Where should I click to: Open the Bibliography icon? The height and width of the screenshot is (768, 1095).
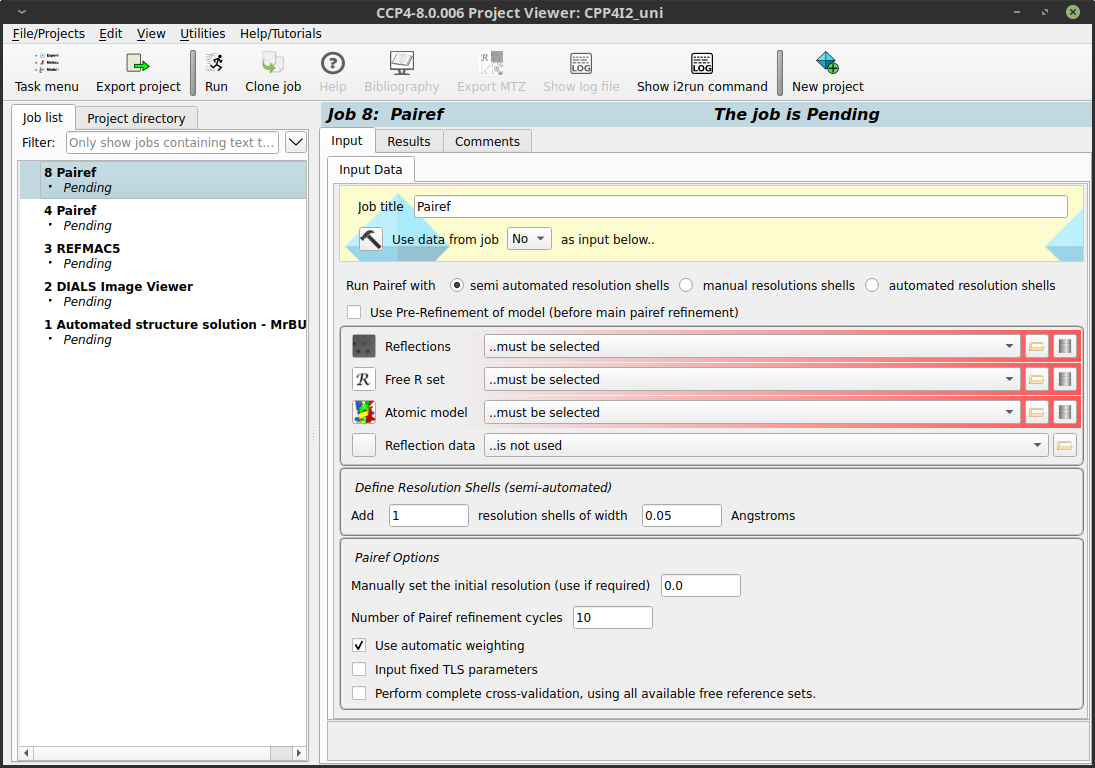tap(402, 64)
